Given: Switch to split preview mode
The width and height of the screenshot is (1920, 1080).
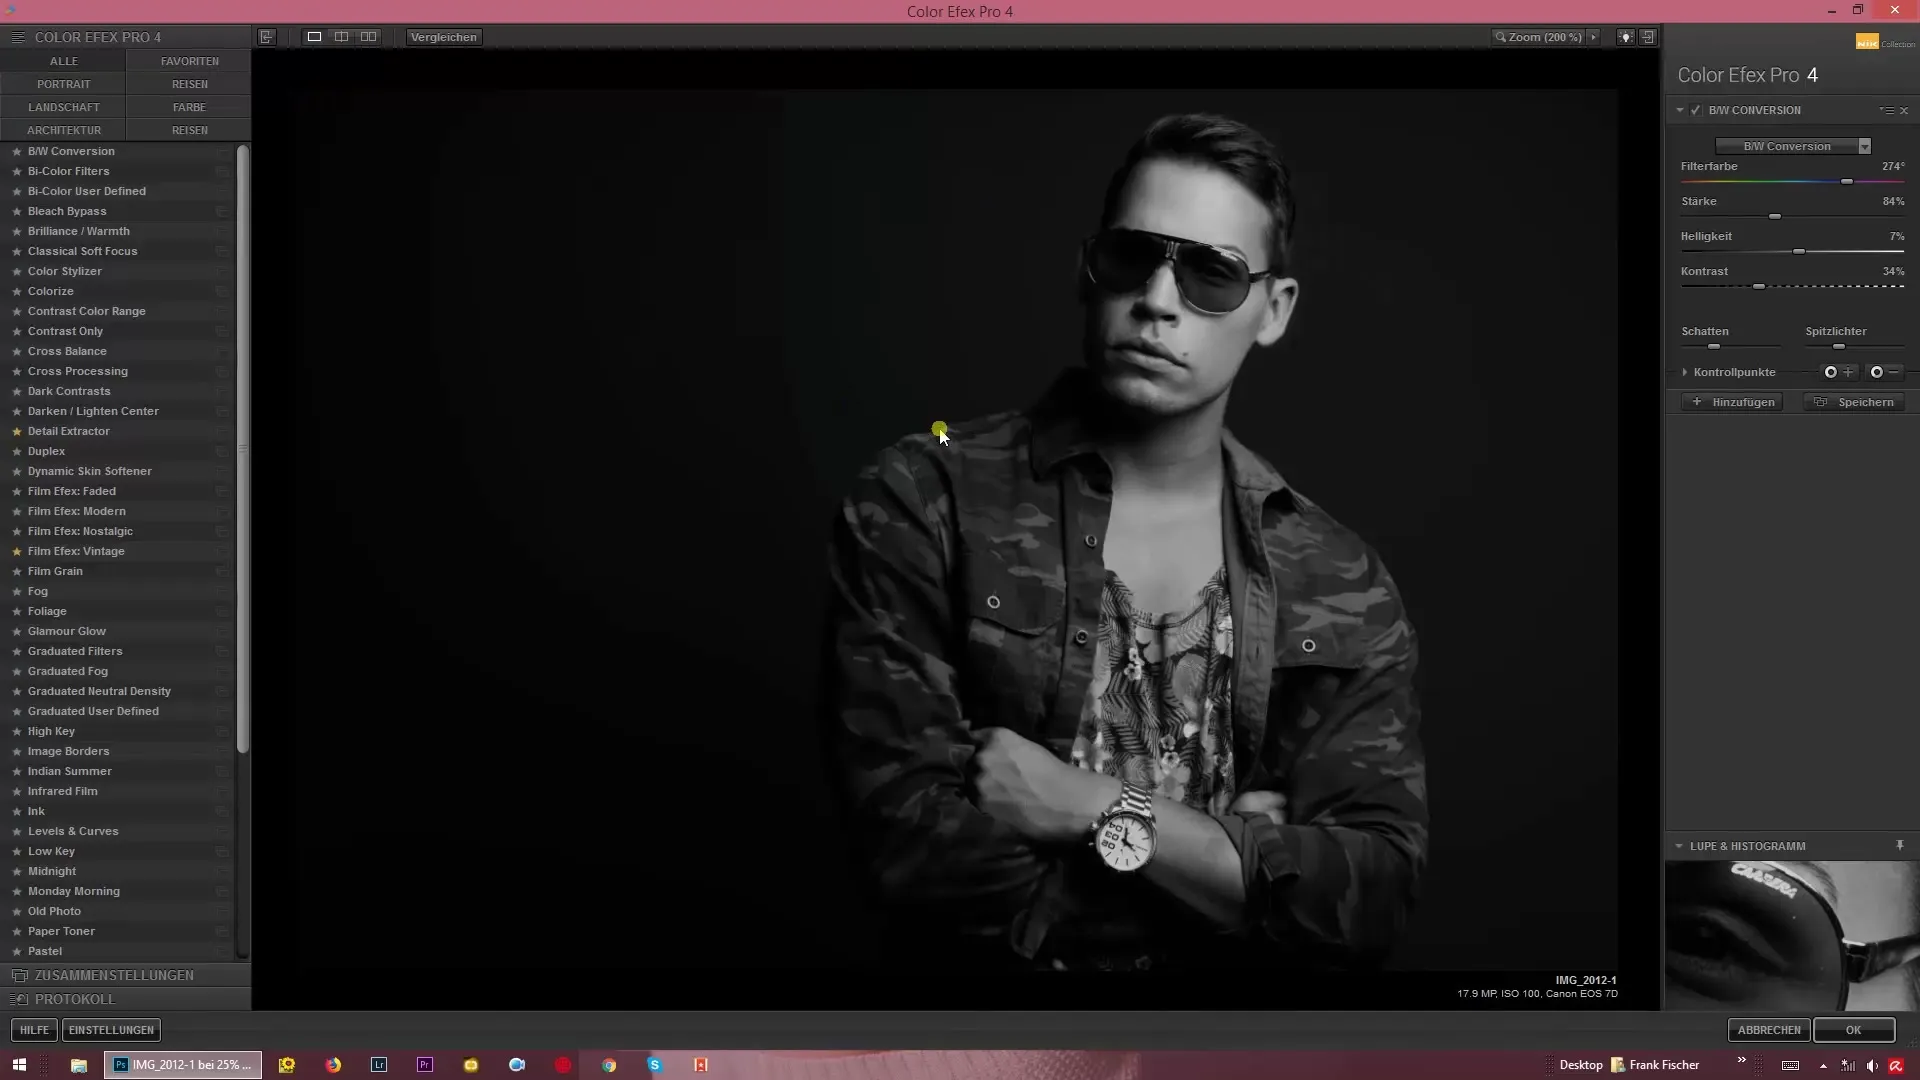Looking at the screenshot, I should (x=341, y=37).
